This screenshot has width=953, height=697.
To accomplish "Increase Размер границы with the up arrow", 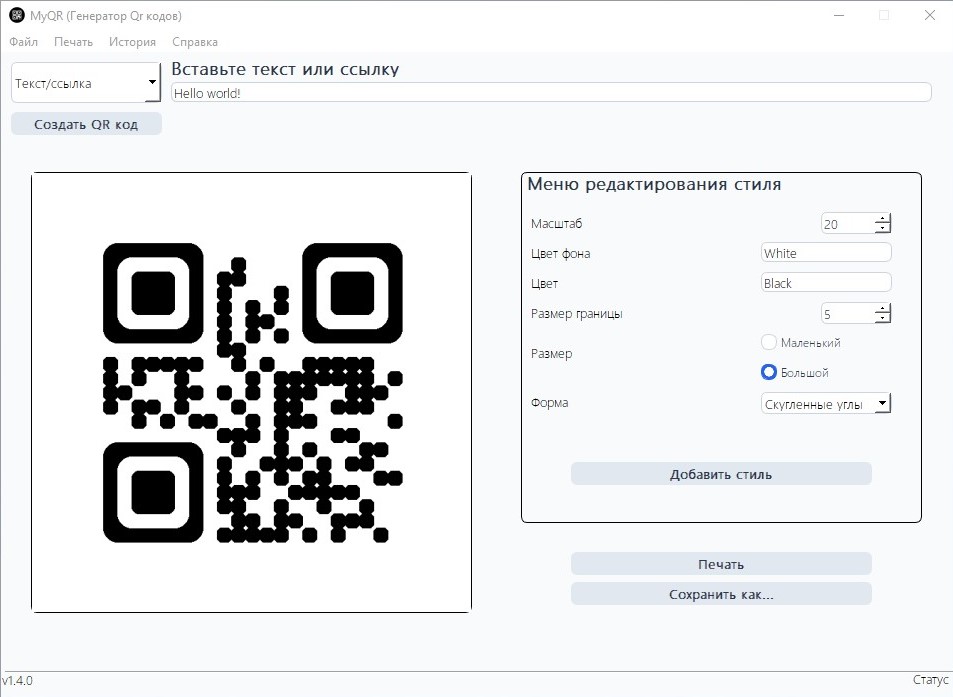I will (x=883, y=308).
